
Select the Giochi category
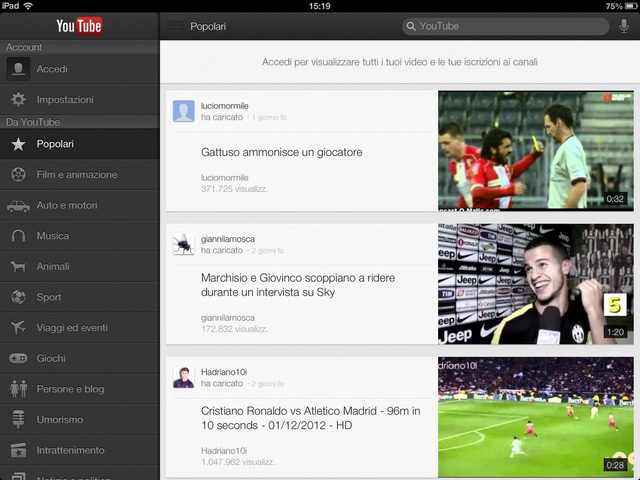[x=80, y=358]
